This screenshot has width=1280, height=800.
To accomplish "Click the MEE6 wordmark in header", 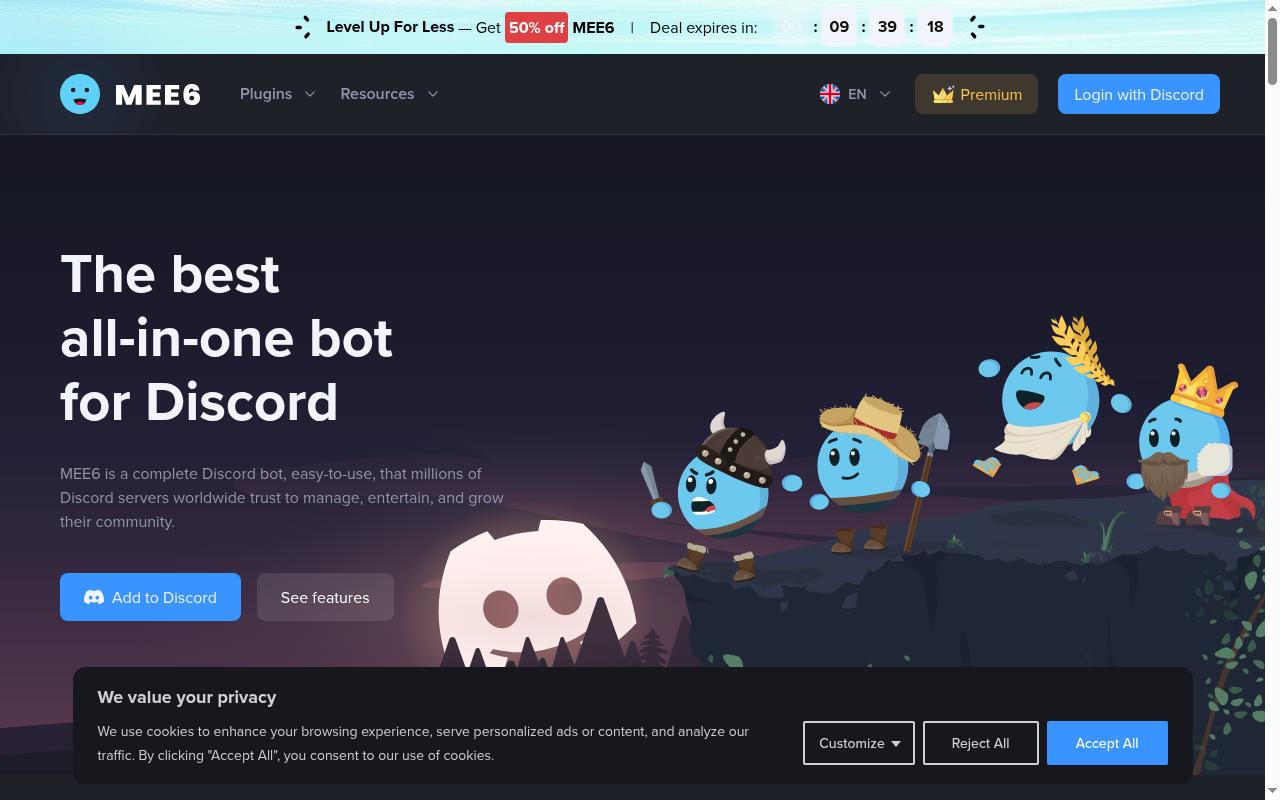I will click(x=158, y=94).
